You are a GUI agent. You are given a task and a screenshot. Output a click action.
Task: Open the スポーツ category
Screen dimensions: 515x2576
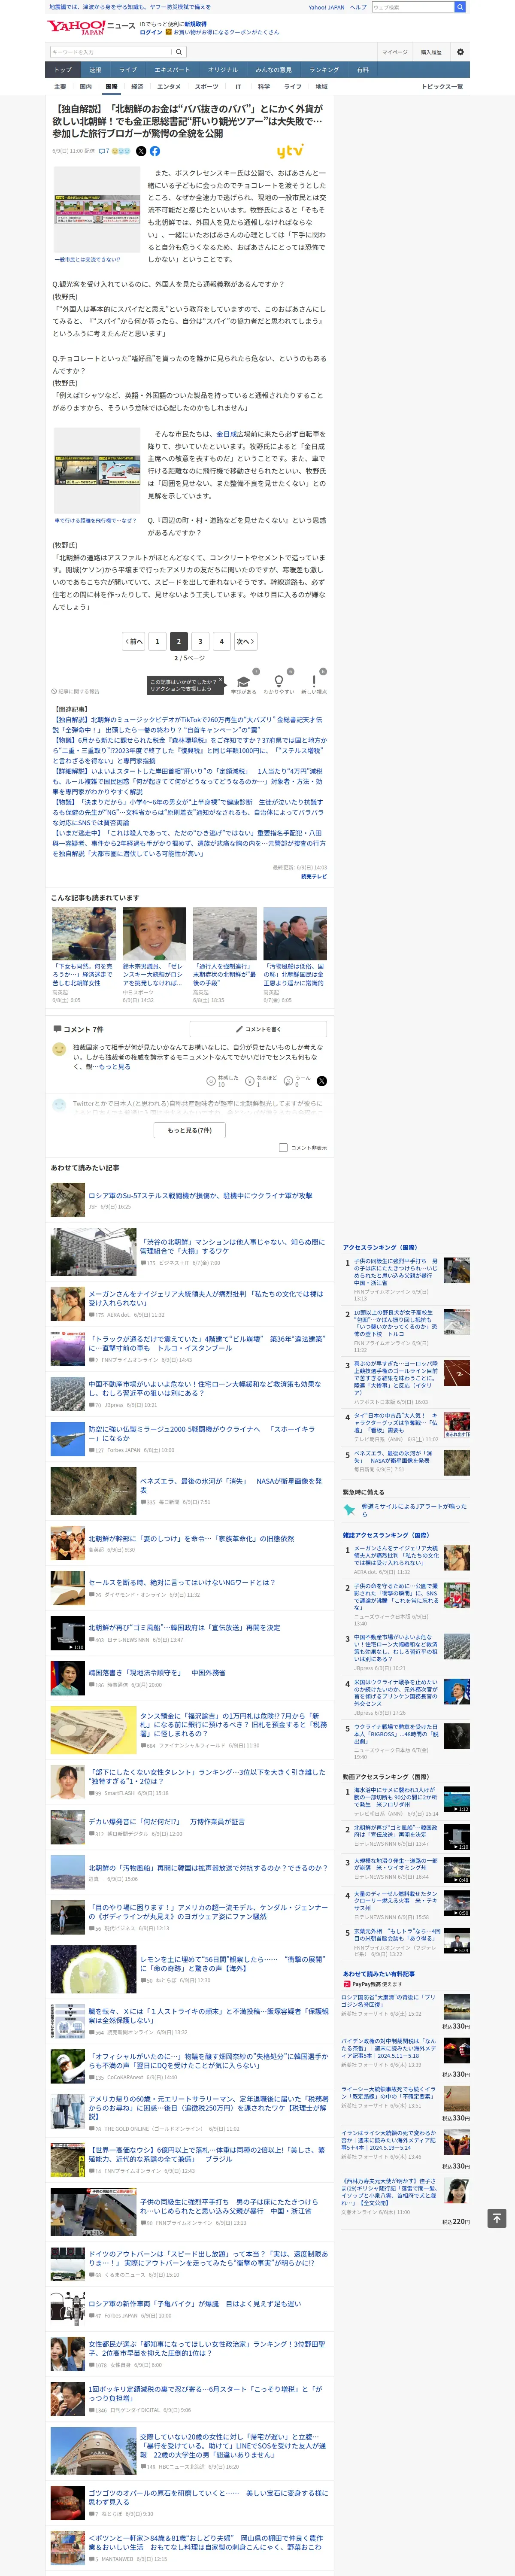(x=206, y=87)
